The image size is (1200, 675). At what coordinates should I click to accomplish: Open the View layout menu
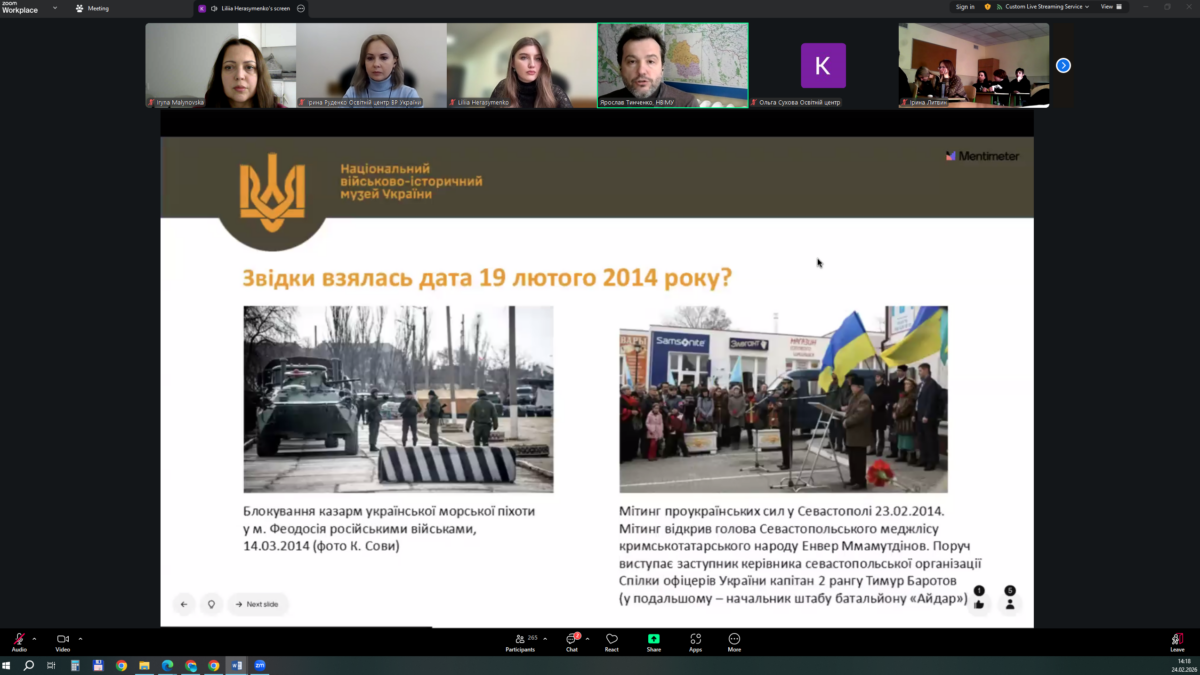point(1109,7)
